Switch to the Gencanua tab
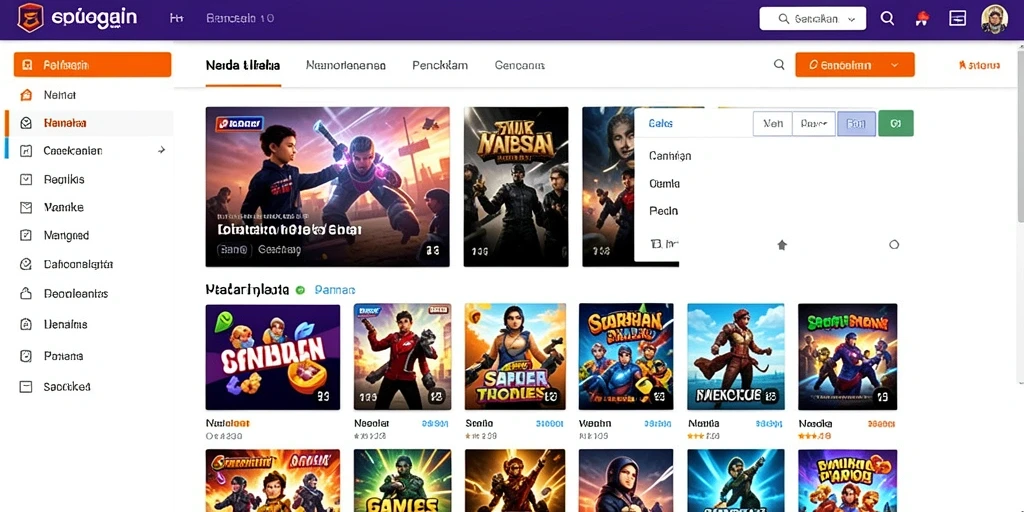The width and height of the screenshot is (1024, 512). (x=520, y=65)
